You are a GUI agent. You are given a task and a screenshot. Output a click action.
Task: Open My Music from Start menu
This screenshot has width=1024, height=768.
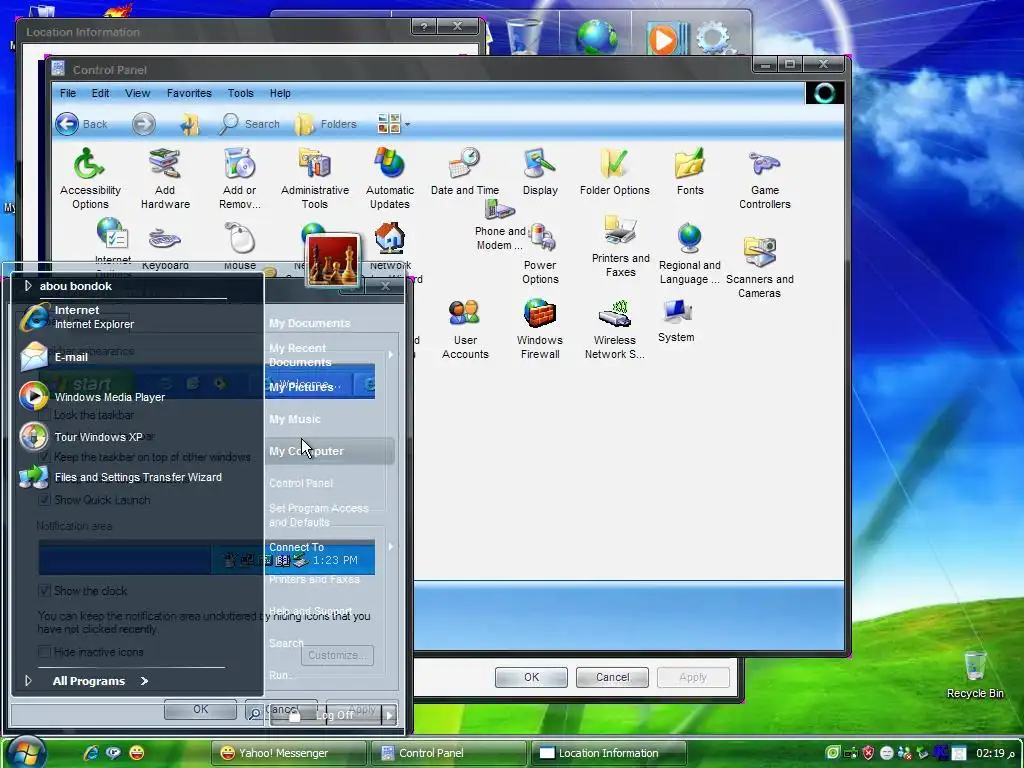tap(295, 419)
